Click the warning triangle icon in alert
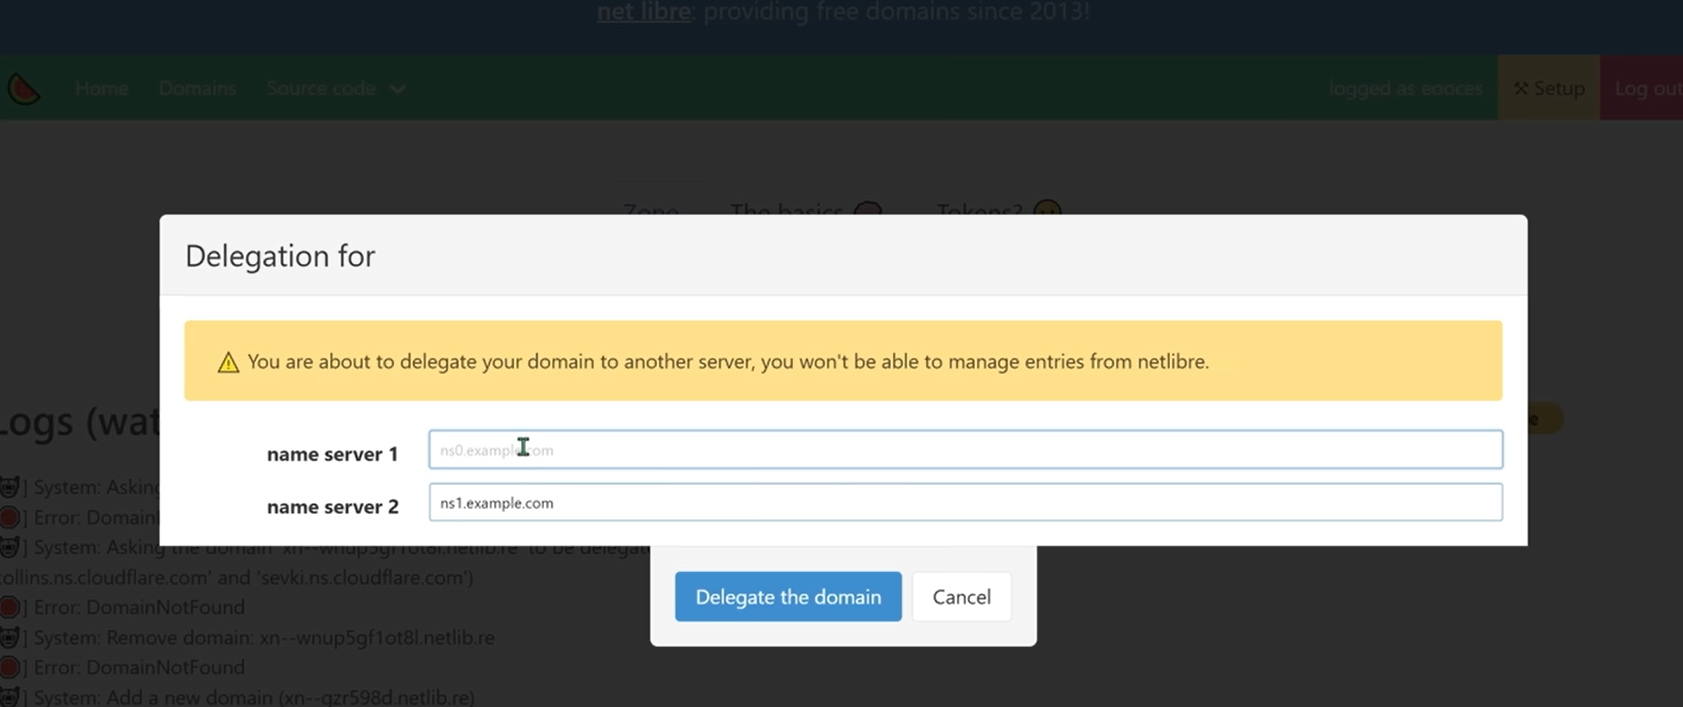This screenshot has height=707, width=1683. coord(228,362)
